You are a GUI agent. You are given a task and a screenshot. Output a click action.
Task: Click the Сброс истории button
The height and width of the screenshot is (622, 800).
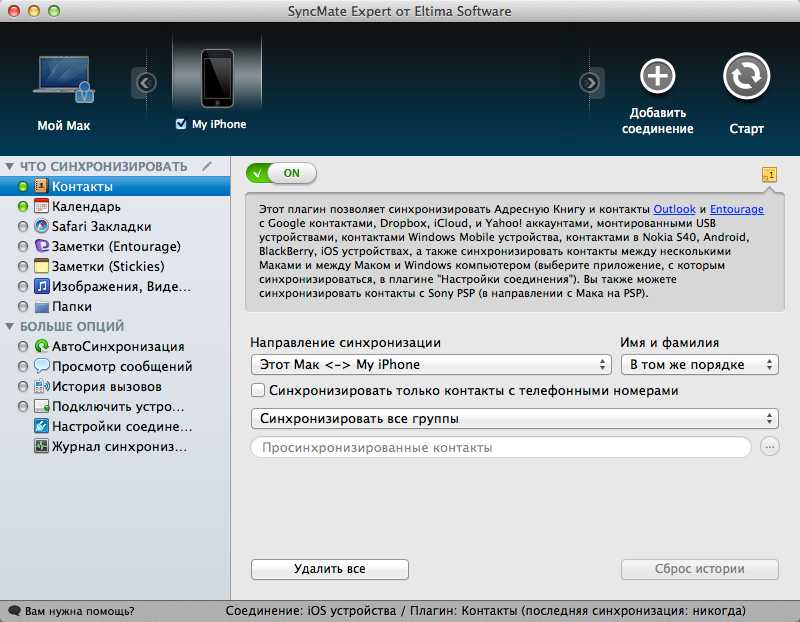[x=699, y=569]
